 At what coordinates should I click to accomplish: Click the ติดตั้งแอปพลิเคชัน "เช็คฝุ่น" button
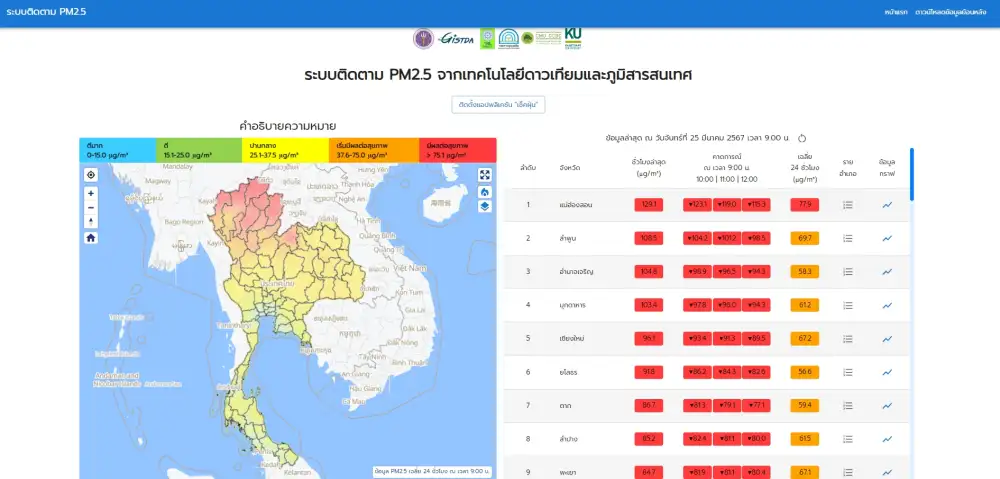[500, 104]
